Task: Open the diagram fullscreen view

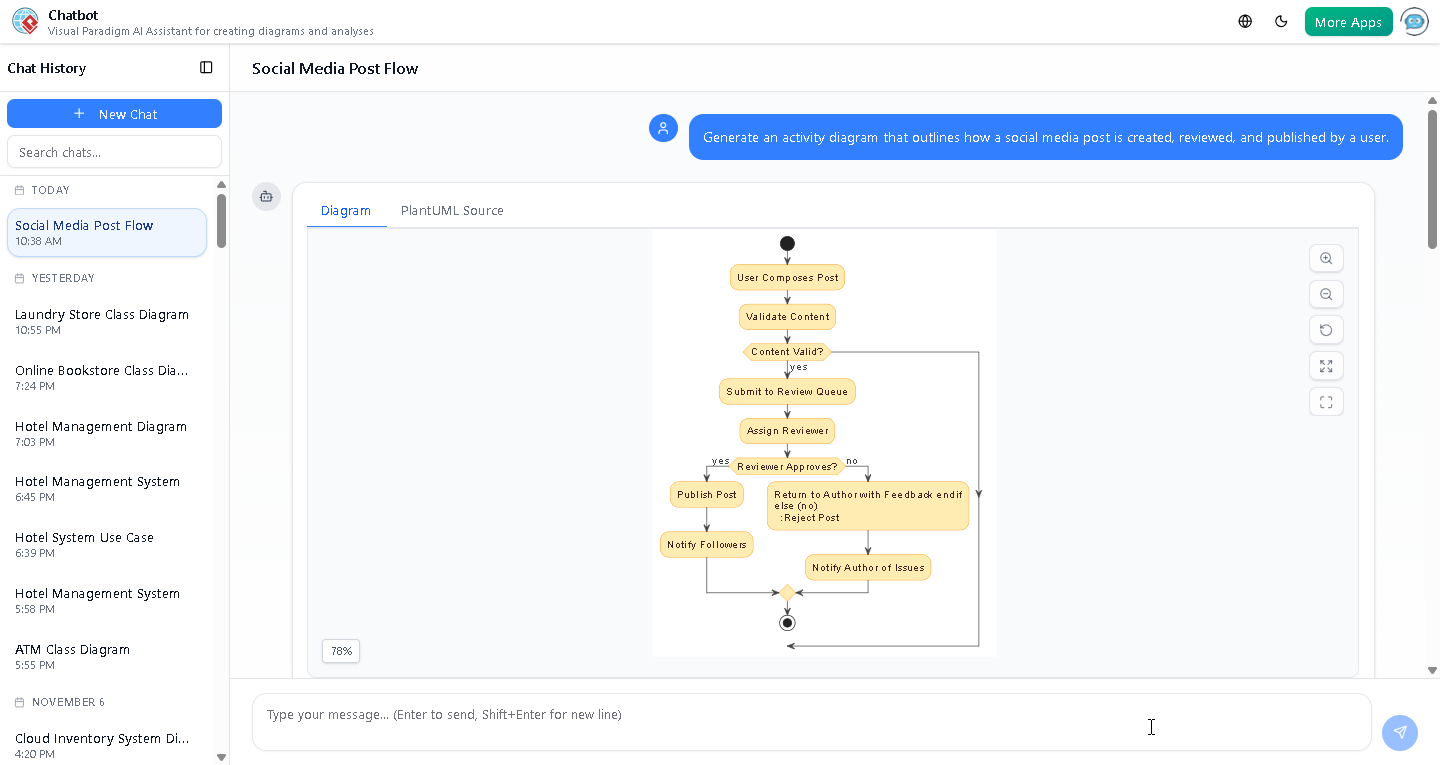Action: pos(1326,401)
